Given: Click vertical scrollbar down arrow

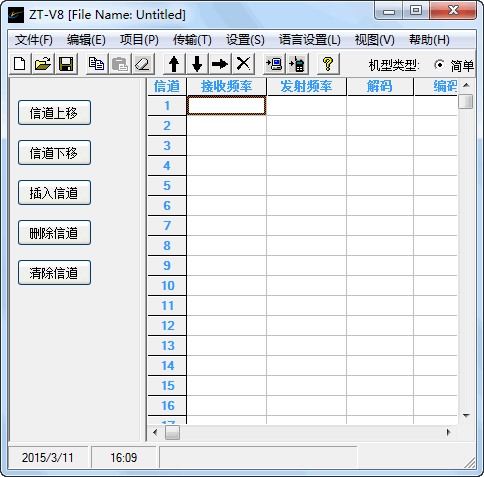Looking at the screenshot, I should pos(466,416).
